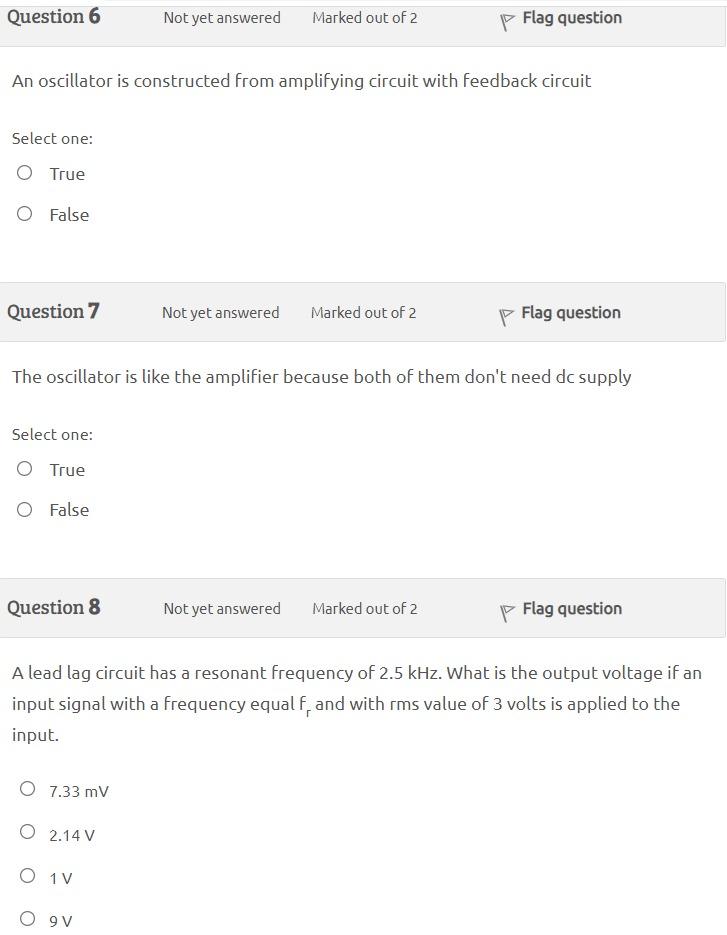Image resolution: width=727 pixels, height=935 pixels.
Task: Open the Flag question link for Question 6
Action: (570, 16)
